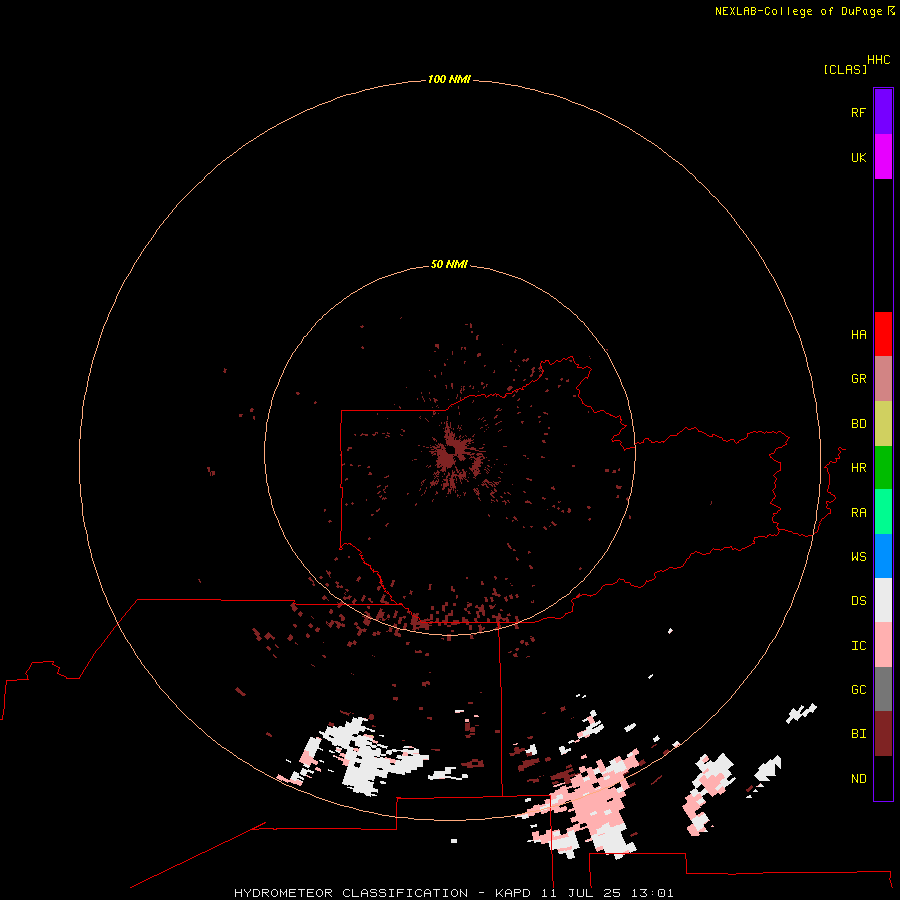This screenshot has height=900, width=900.
Task: Click the BD legend label
Action: coord(858,424)
